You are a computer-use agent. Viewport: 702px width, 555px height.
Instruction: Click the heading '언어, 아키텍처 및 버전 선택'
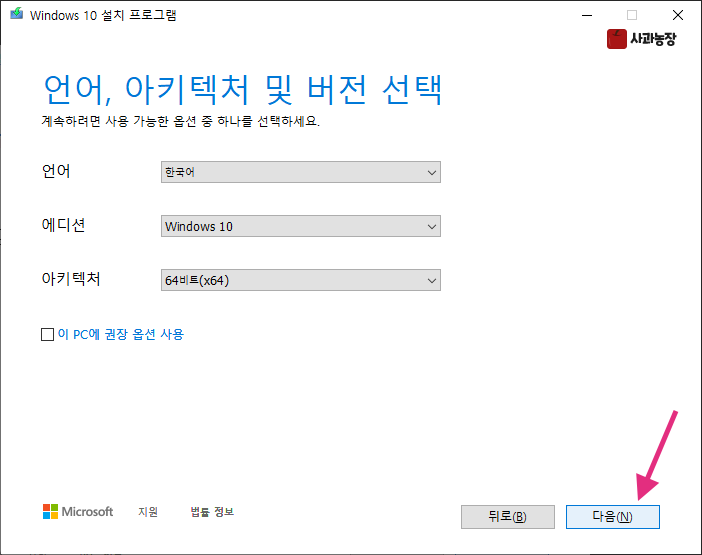[243, 90]
